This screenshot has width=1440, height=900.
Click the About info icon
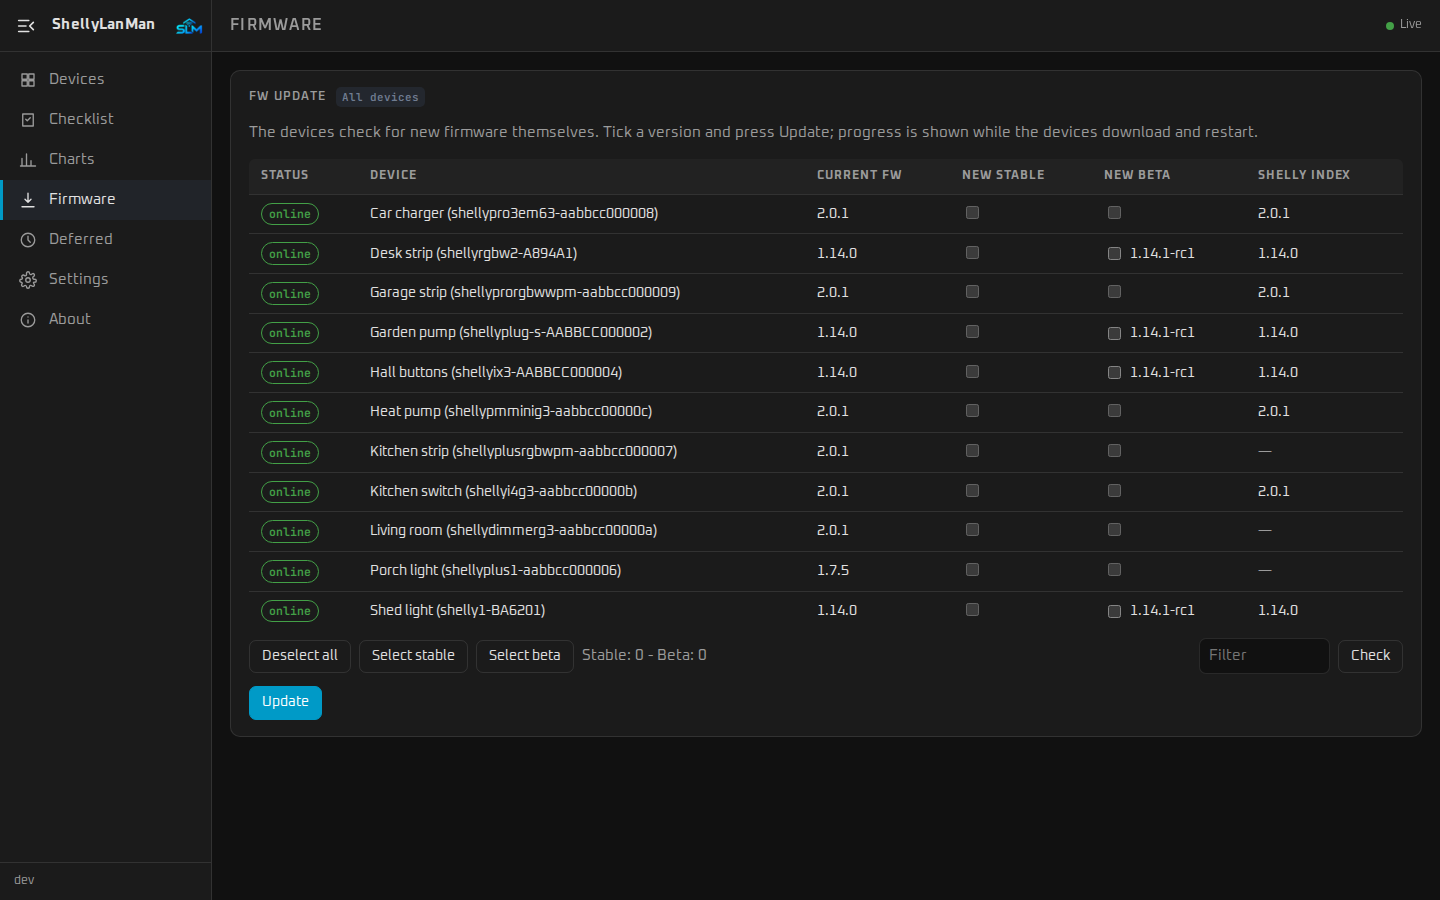click(28, 320)
